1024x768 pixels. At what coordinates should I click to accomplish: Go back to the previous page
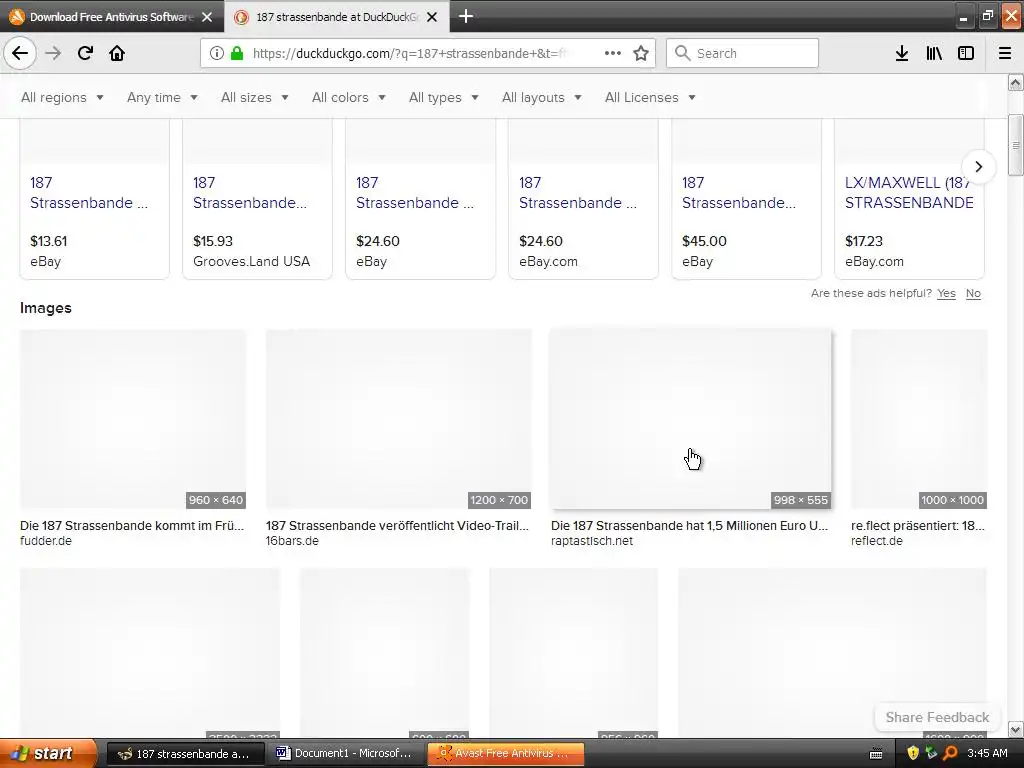click(20, 53)
